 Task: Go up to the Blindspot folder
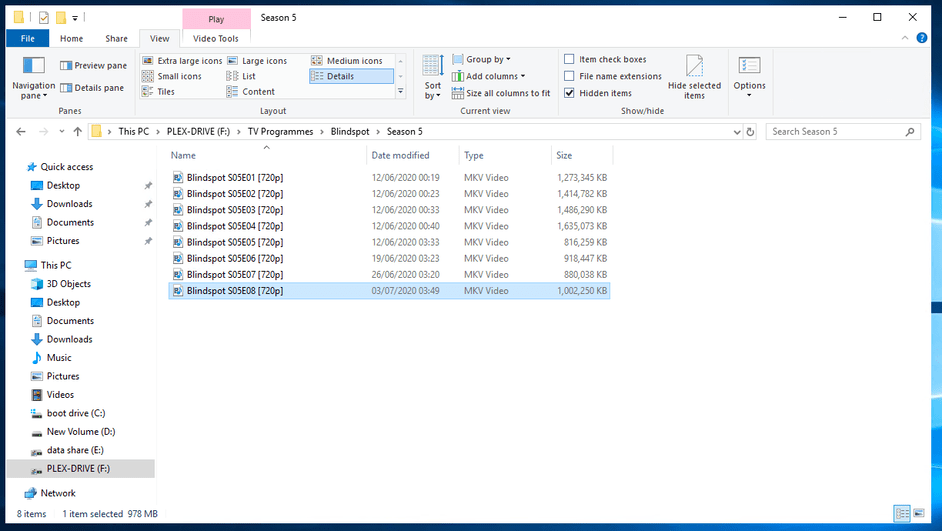tap(77, 132)
